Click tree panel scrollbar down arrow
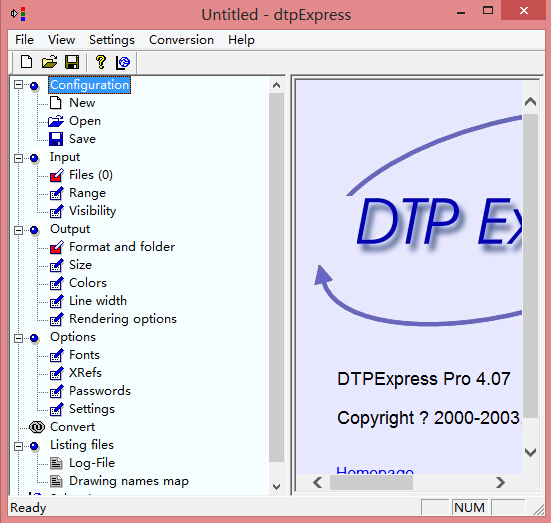This screenshot has width=551, height=523. [277, 487]
